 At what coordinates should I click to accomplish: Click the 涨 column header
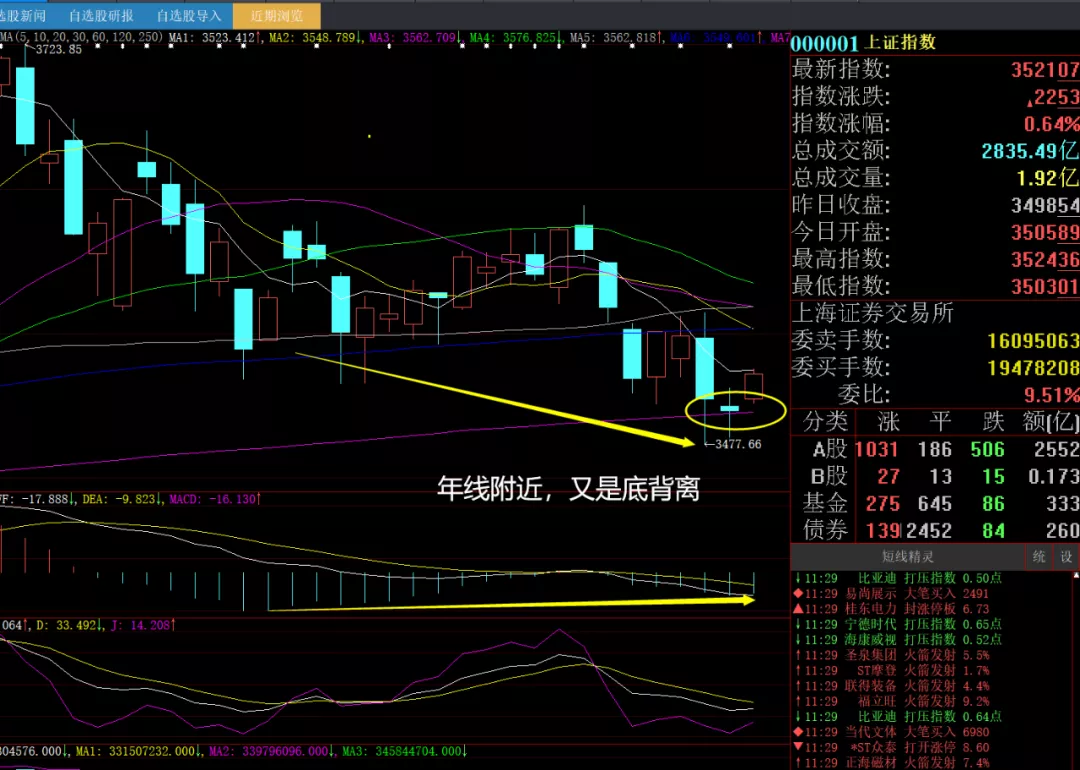pyautogui.click(x=888, y=421)
